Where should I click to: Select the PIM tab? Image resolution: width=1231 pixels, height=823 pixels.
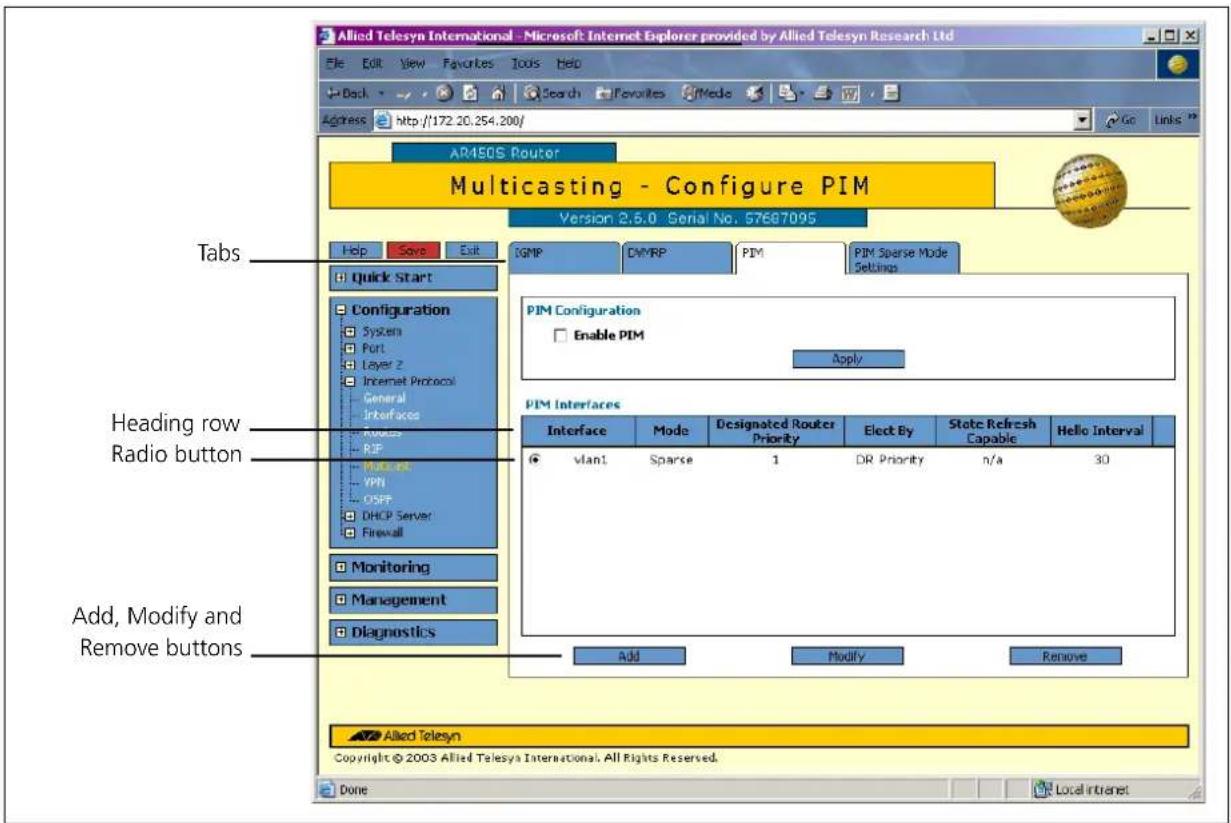790,257
